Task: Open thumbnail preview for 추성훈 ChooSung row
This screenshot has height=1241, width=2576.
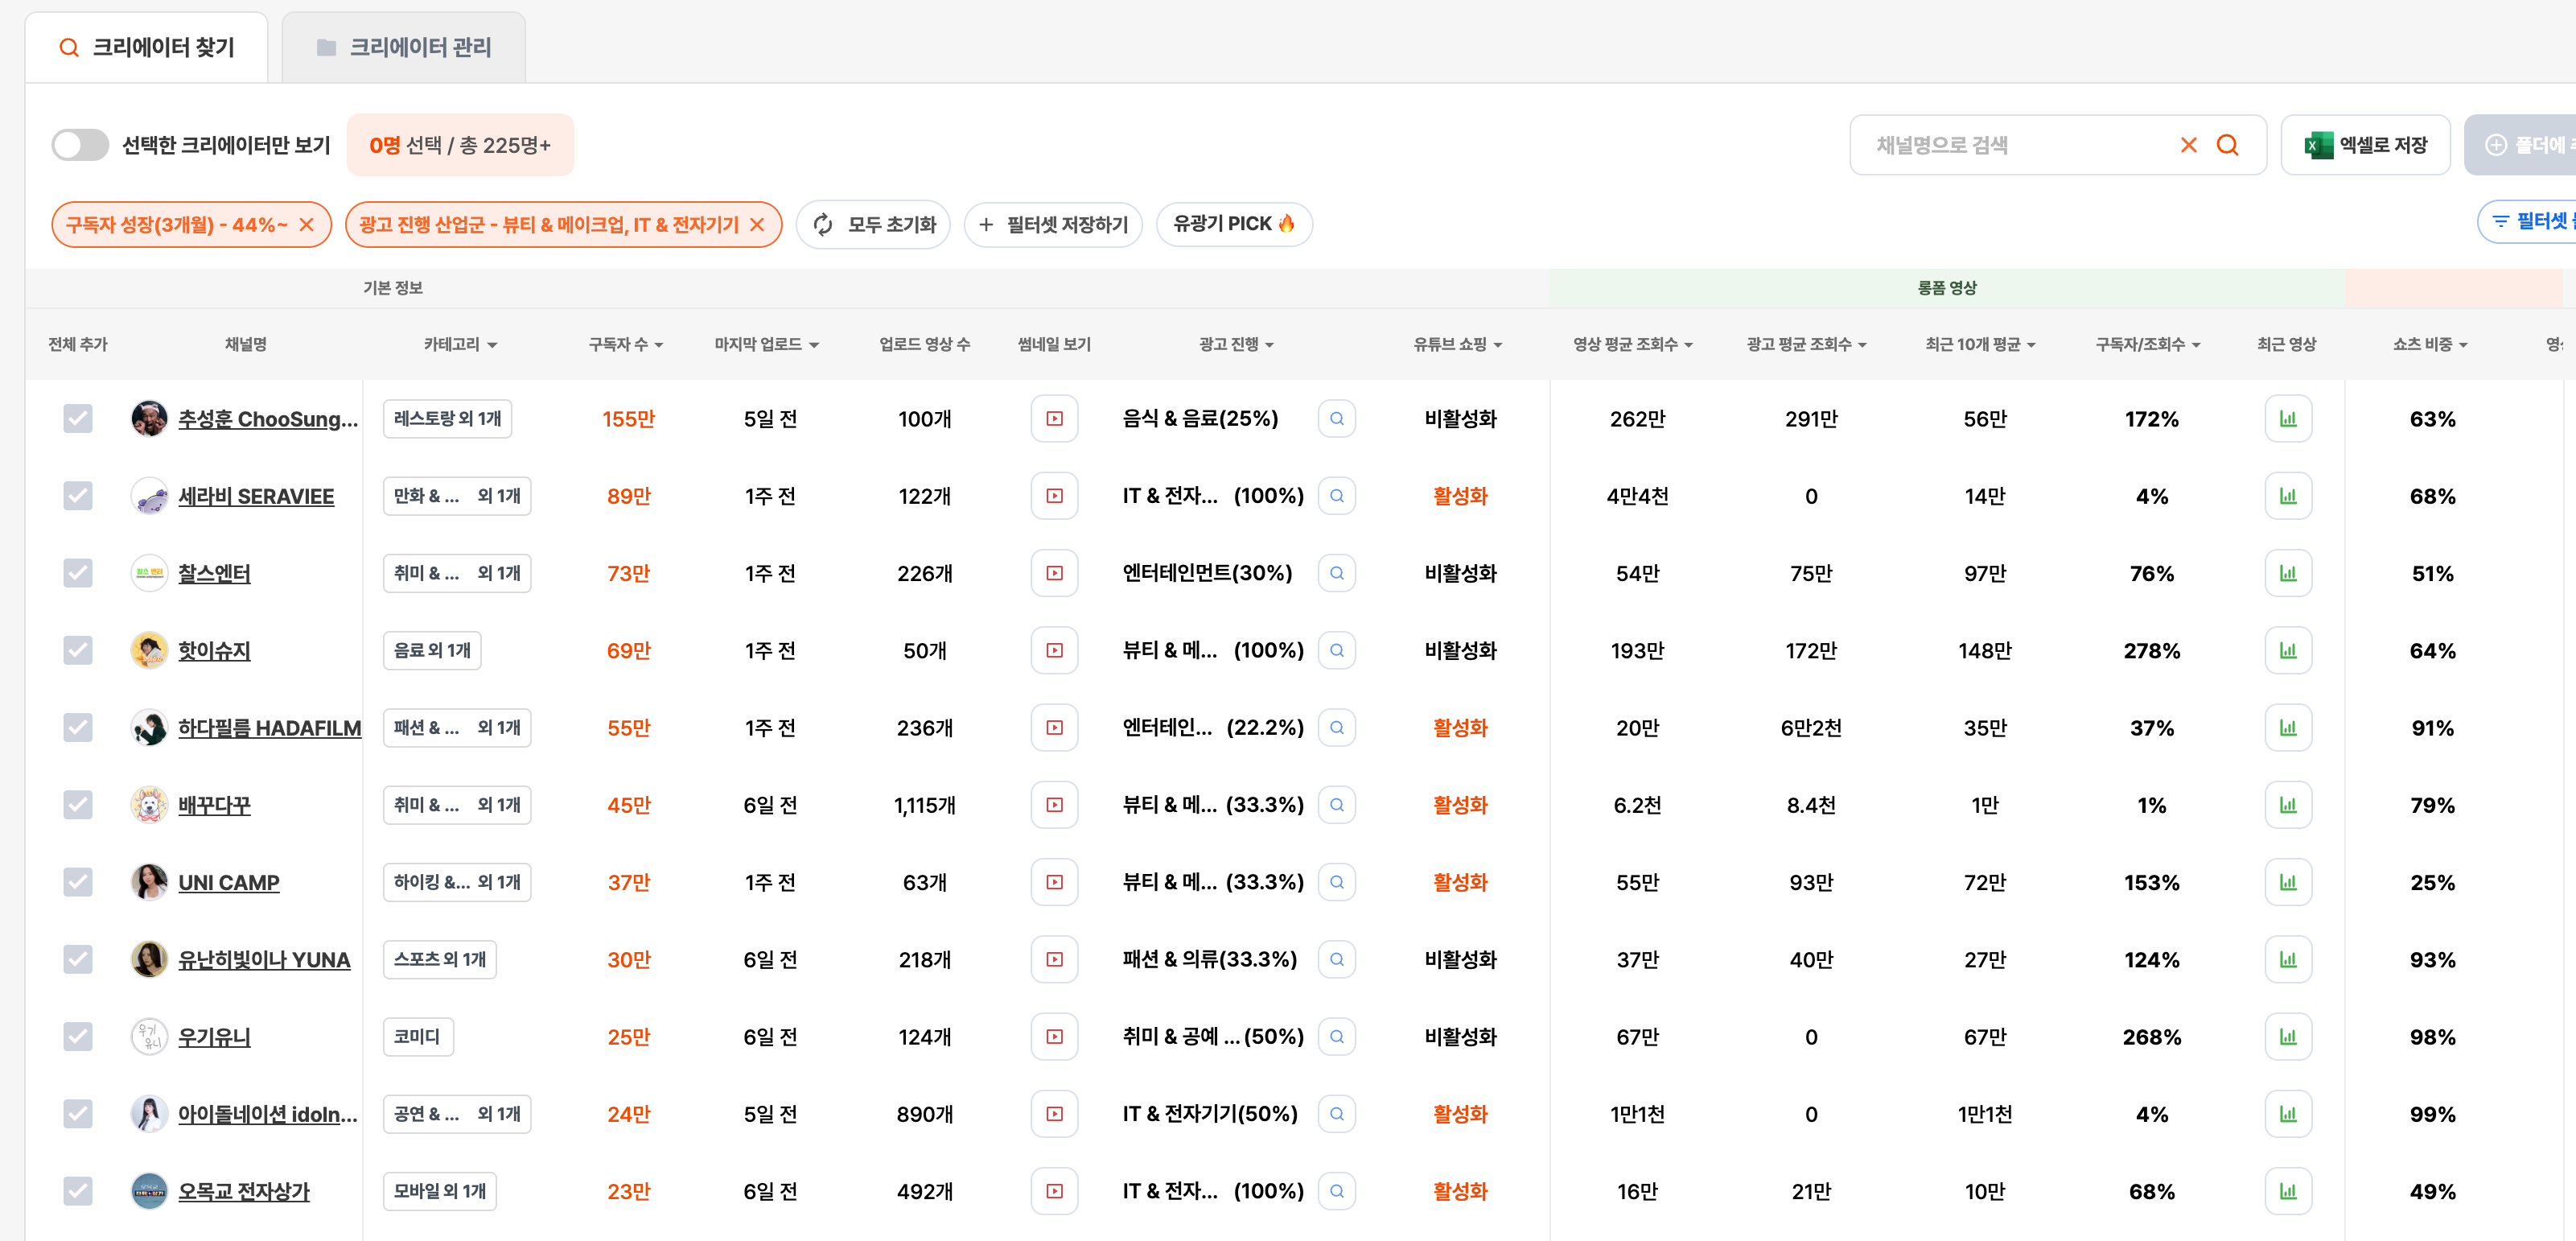Action: tap(1054, 418)
